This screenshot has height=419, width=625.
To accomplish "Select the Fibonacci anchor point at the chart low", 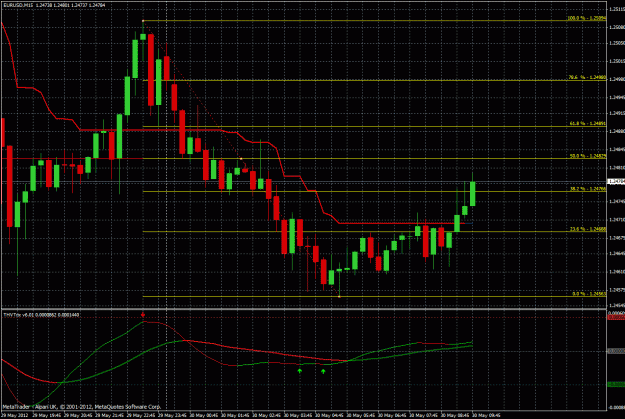I will (339, 297).
